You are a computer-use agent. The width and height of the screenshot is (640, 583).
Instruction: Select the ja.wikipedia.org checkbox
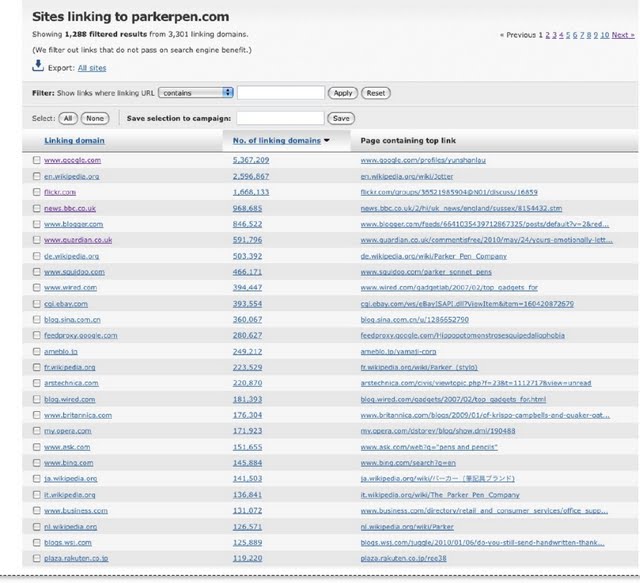[37, 478]
